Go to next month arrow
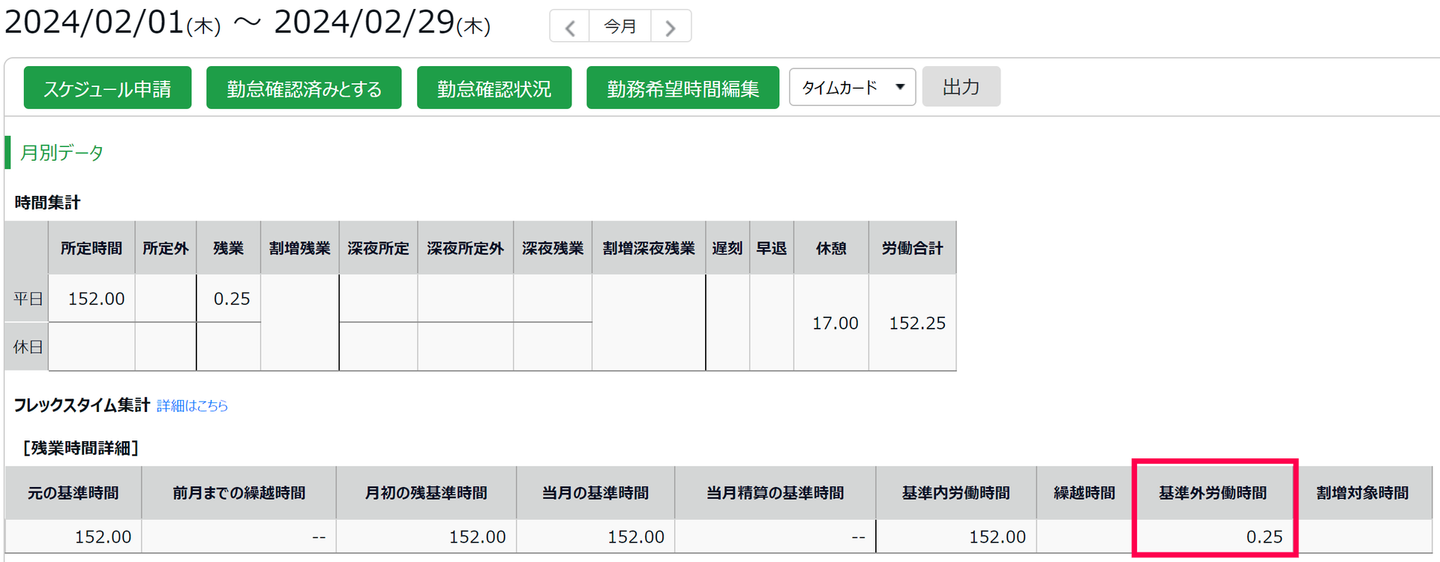 point(671,27)
